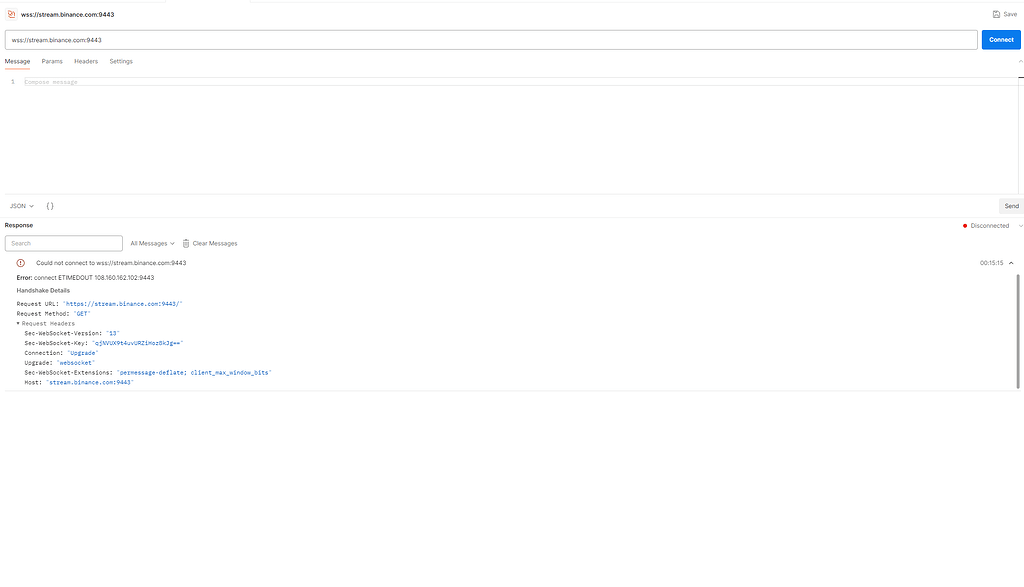
Task: Click the Sec-WebSocket-Extensions value
Action: [x=194, y=373]
